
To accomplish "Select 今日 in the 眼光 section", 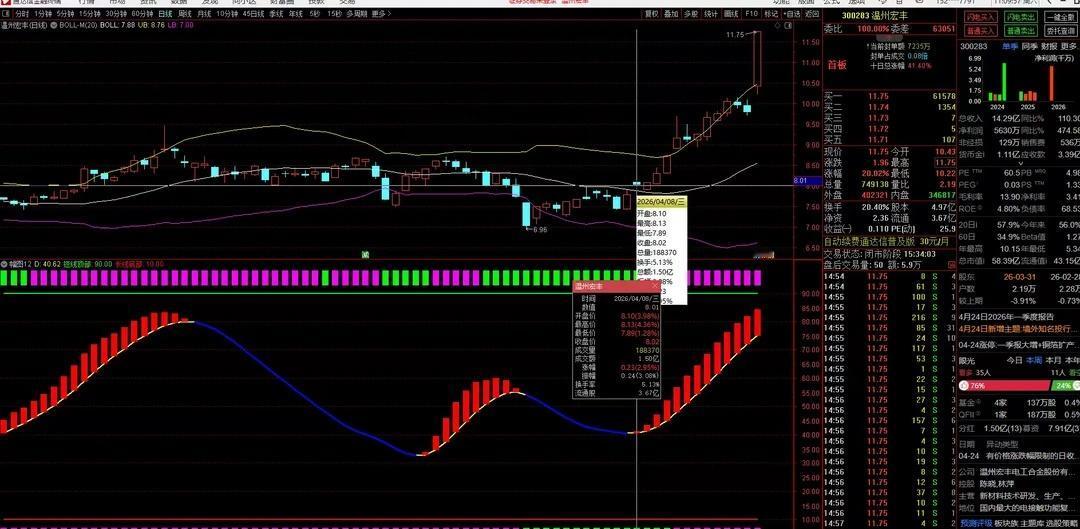I will [1015, 360].
